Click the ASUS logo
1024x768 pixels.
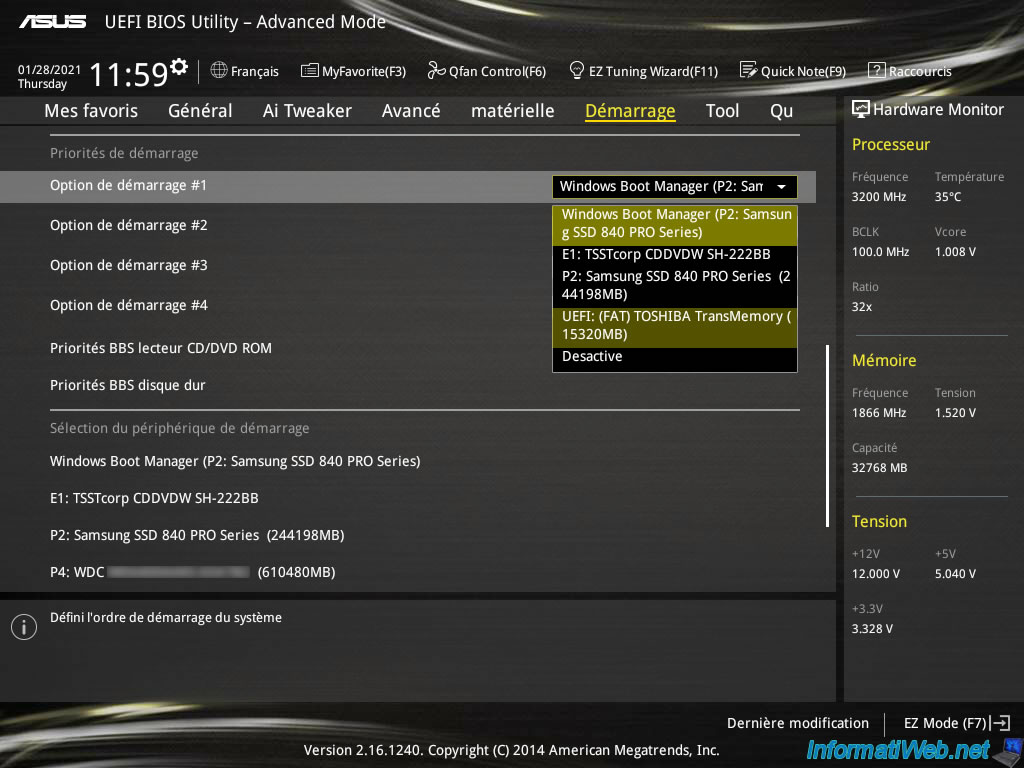52,22
